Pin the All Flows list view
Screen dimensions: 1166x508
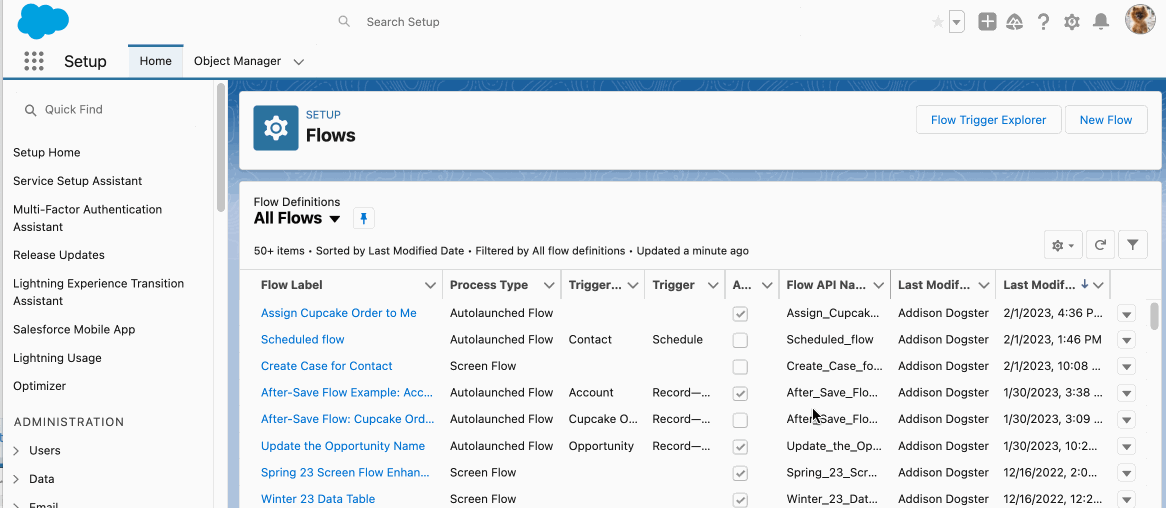(x=364, y=218)
